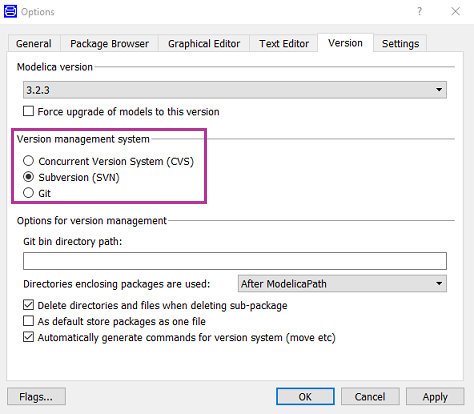Open the Graphical Editor tab
The width and height of the screenshot is (474, 414).
(x=204, y=44)
